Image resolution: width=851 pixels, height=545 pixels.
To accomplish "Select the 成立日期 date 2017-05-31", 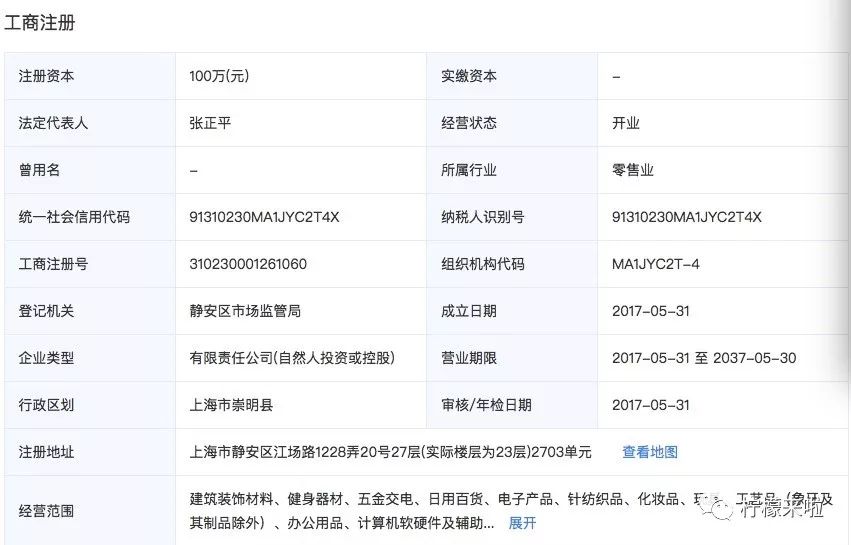I will 651,311.
